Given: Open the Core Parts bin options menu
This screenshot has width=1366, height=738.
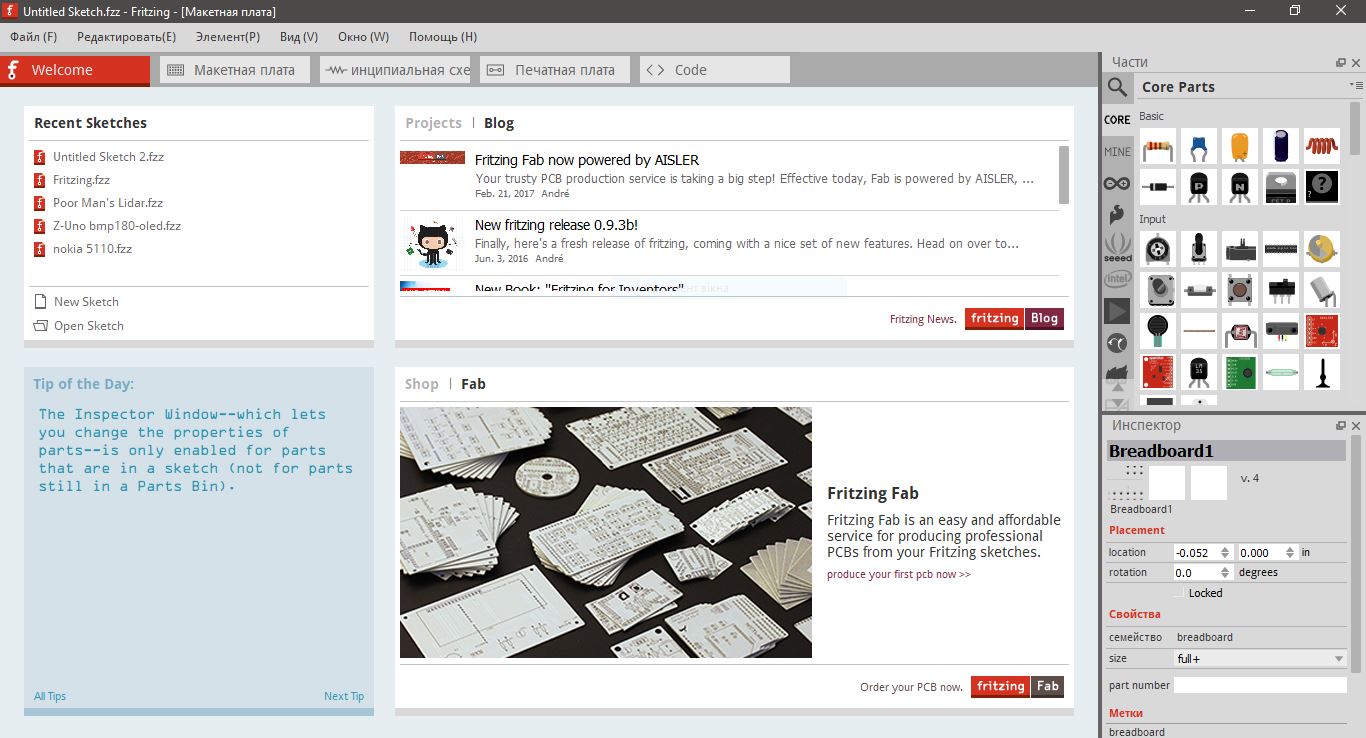Looking at the screenshot, I should 1356,86.
